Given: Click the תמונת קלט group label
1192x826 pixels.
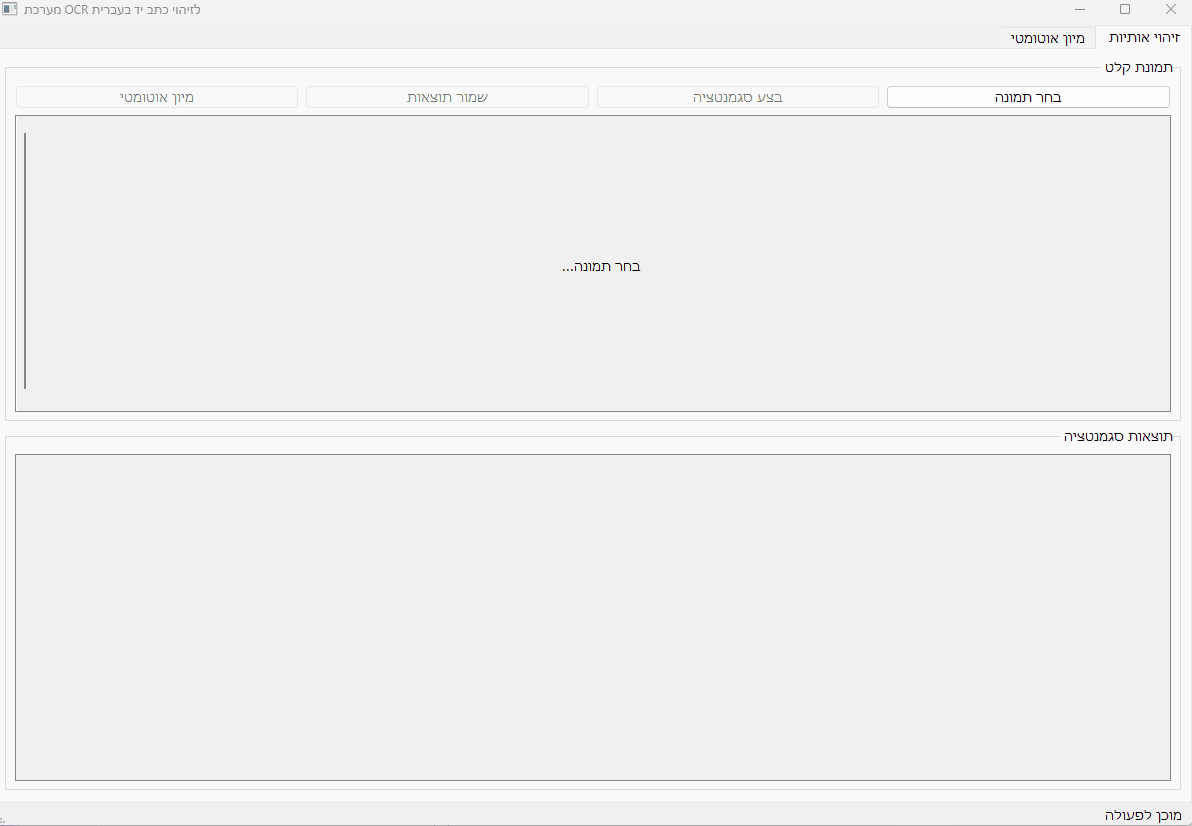Looking at the screenshot, I should tap(1138, 68).
